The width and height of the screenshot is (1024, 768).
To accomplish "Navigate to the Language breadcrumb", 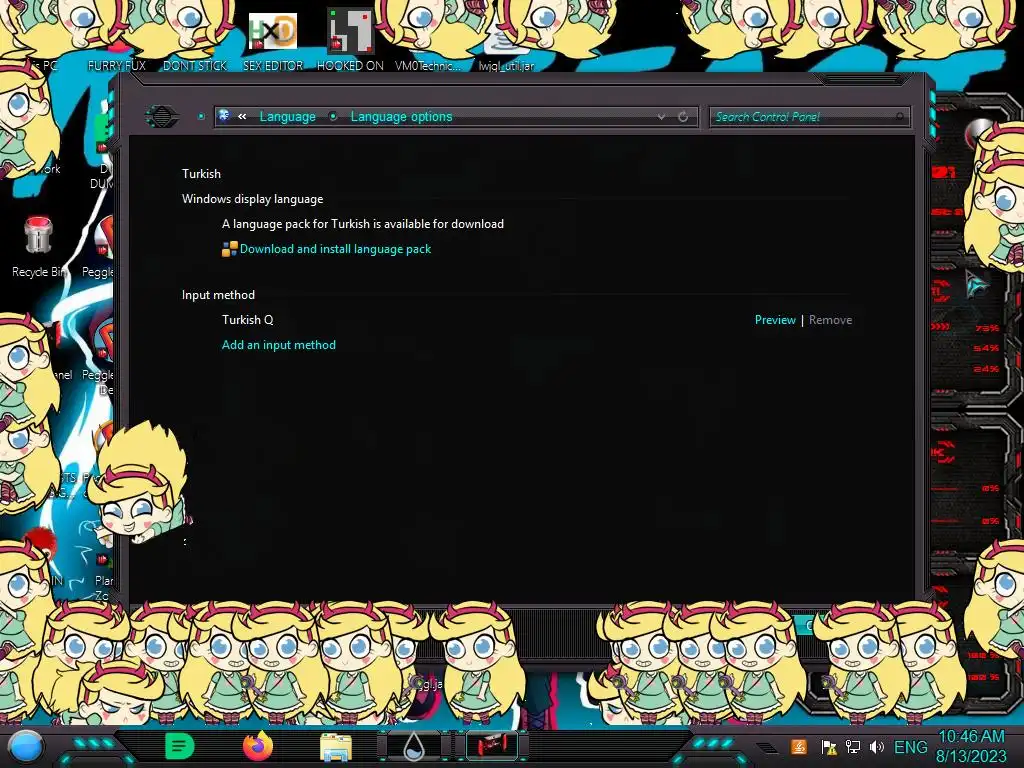I will [287, 117].
